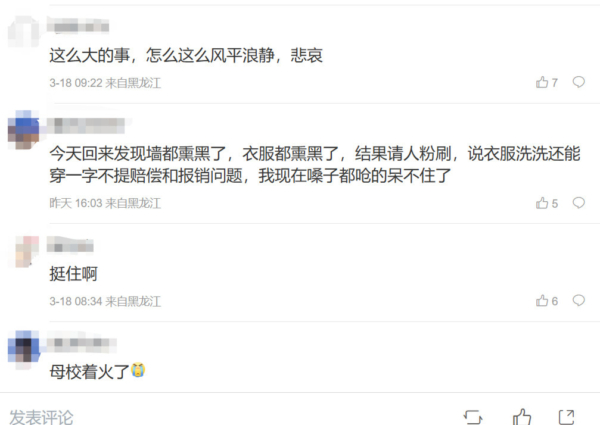600x425 pixels.
Task: Reply to the 风平浪静 comment via bubble icon
Action: (x=579, y=82)
